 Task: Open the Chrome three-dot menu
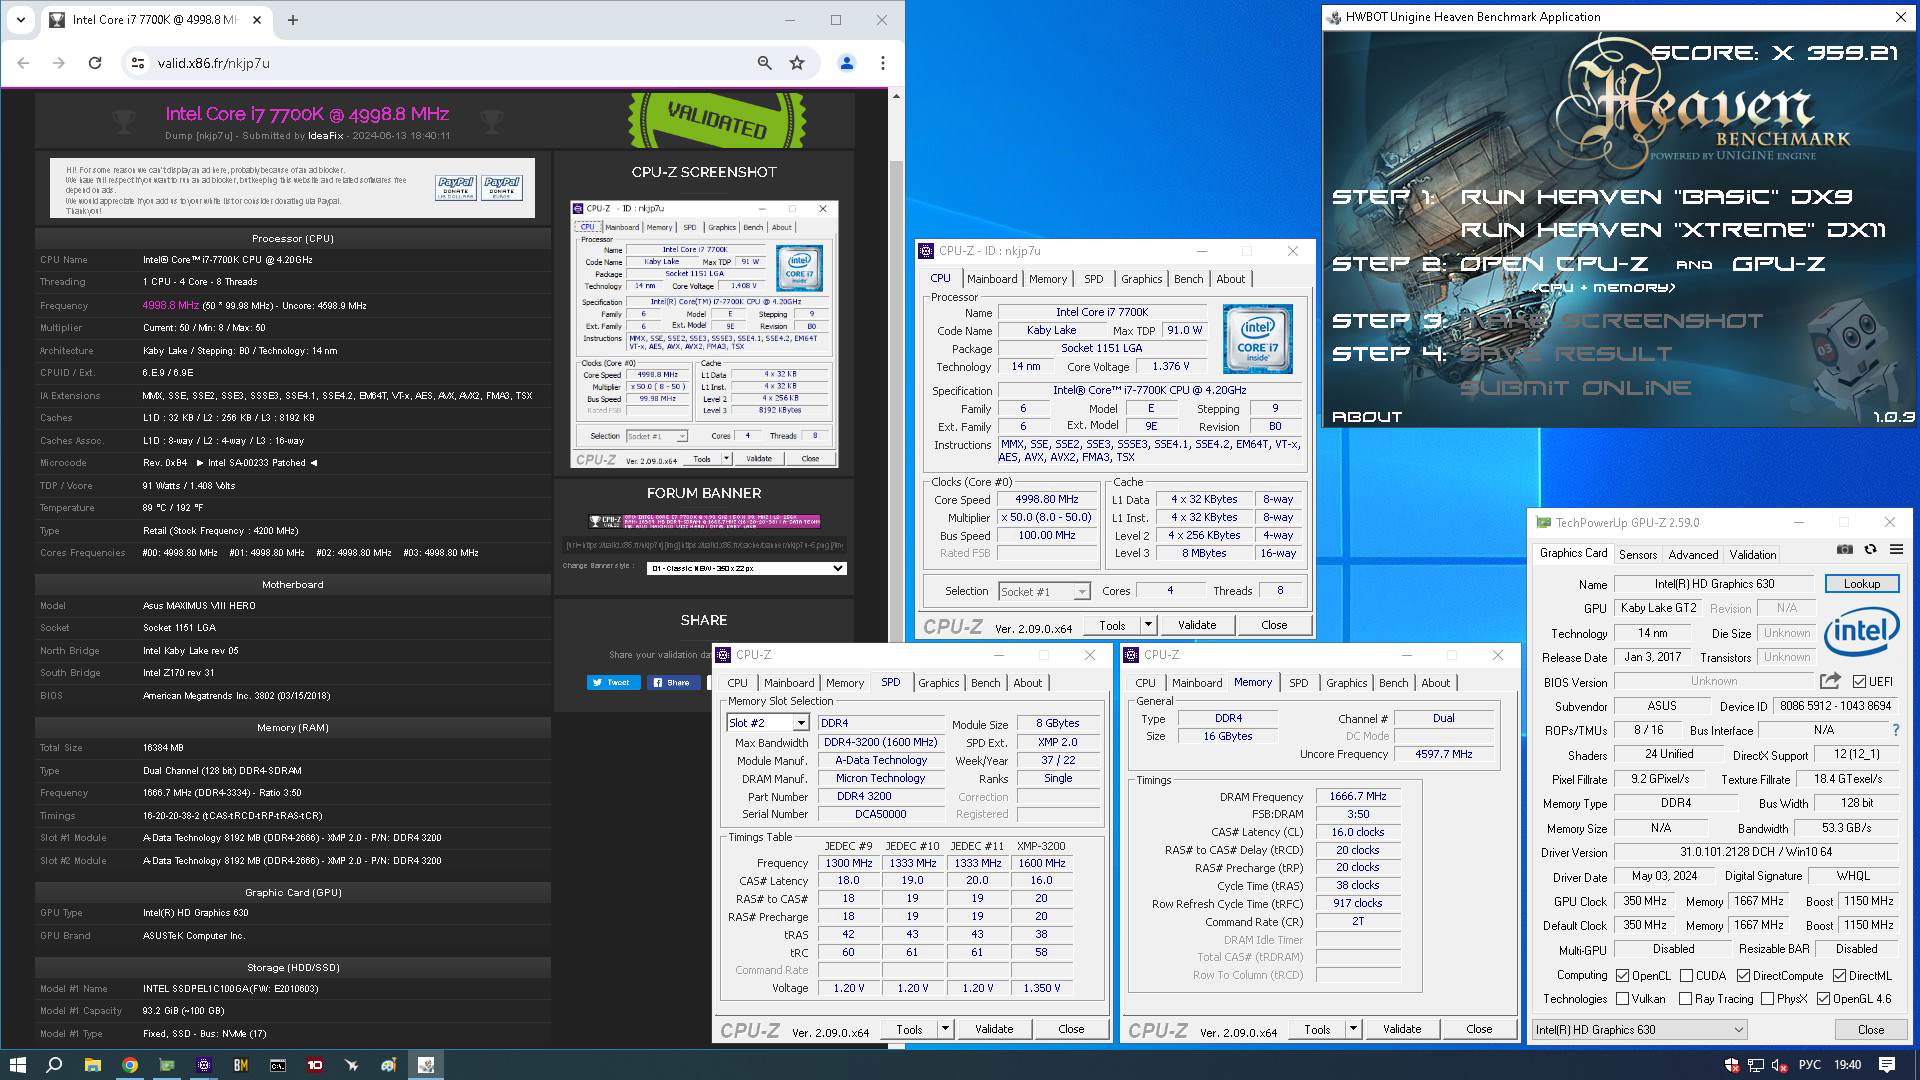[x=882, y=63]
